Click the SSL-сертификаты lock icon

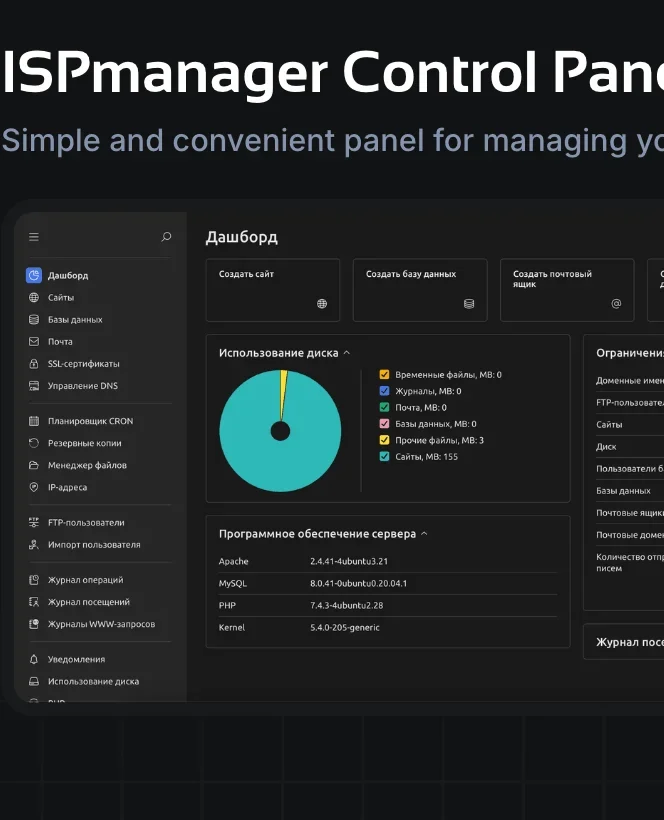(34, 363)
